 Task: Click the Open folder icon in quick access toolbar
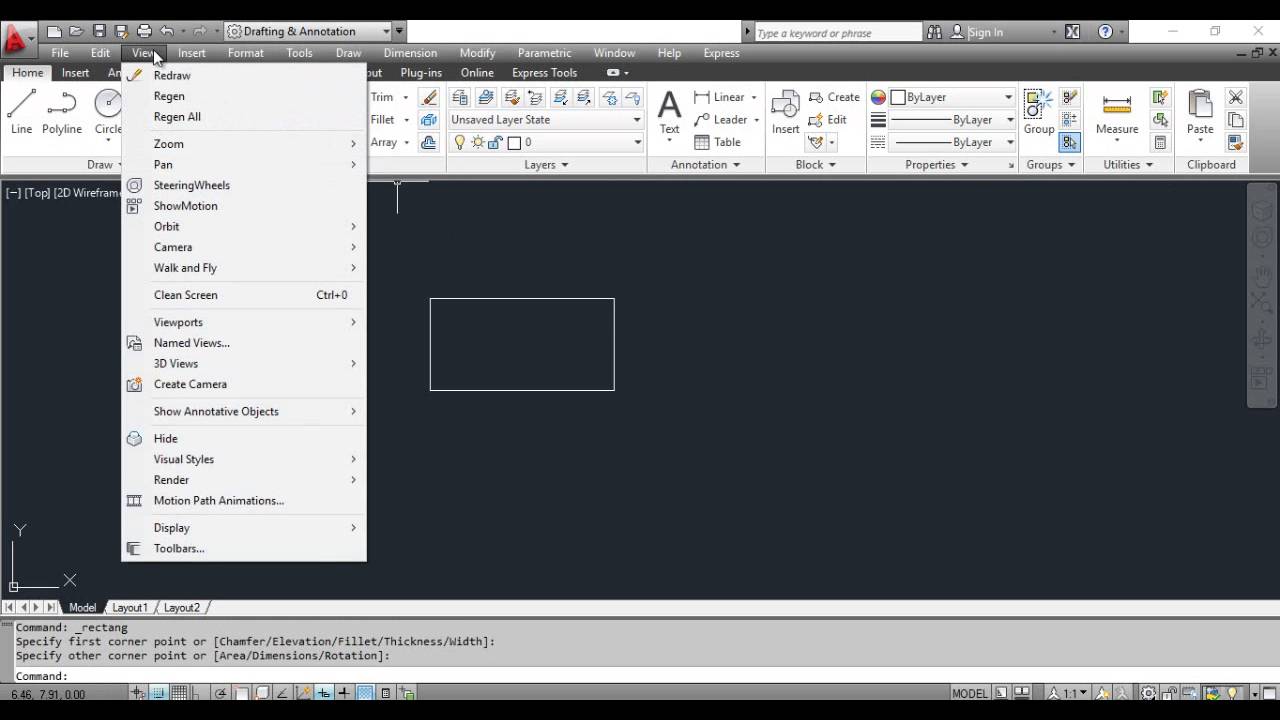point(76,32)
